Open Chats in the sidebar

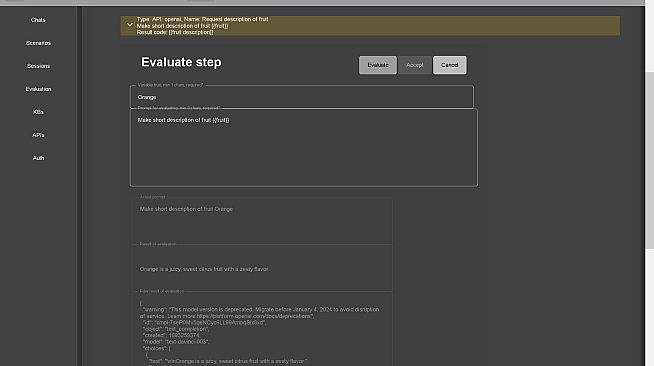(38, 20)
